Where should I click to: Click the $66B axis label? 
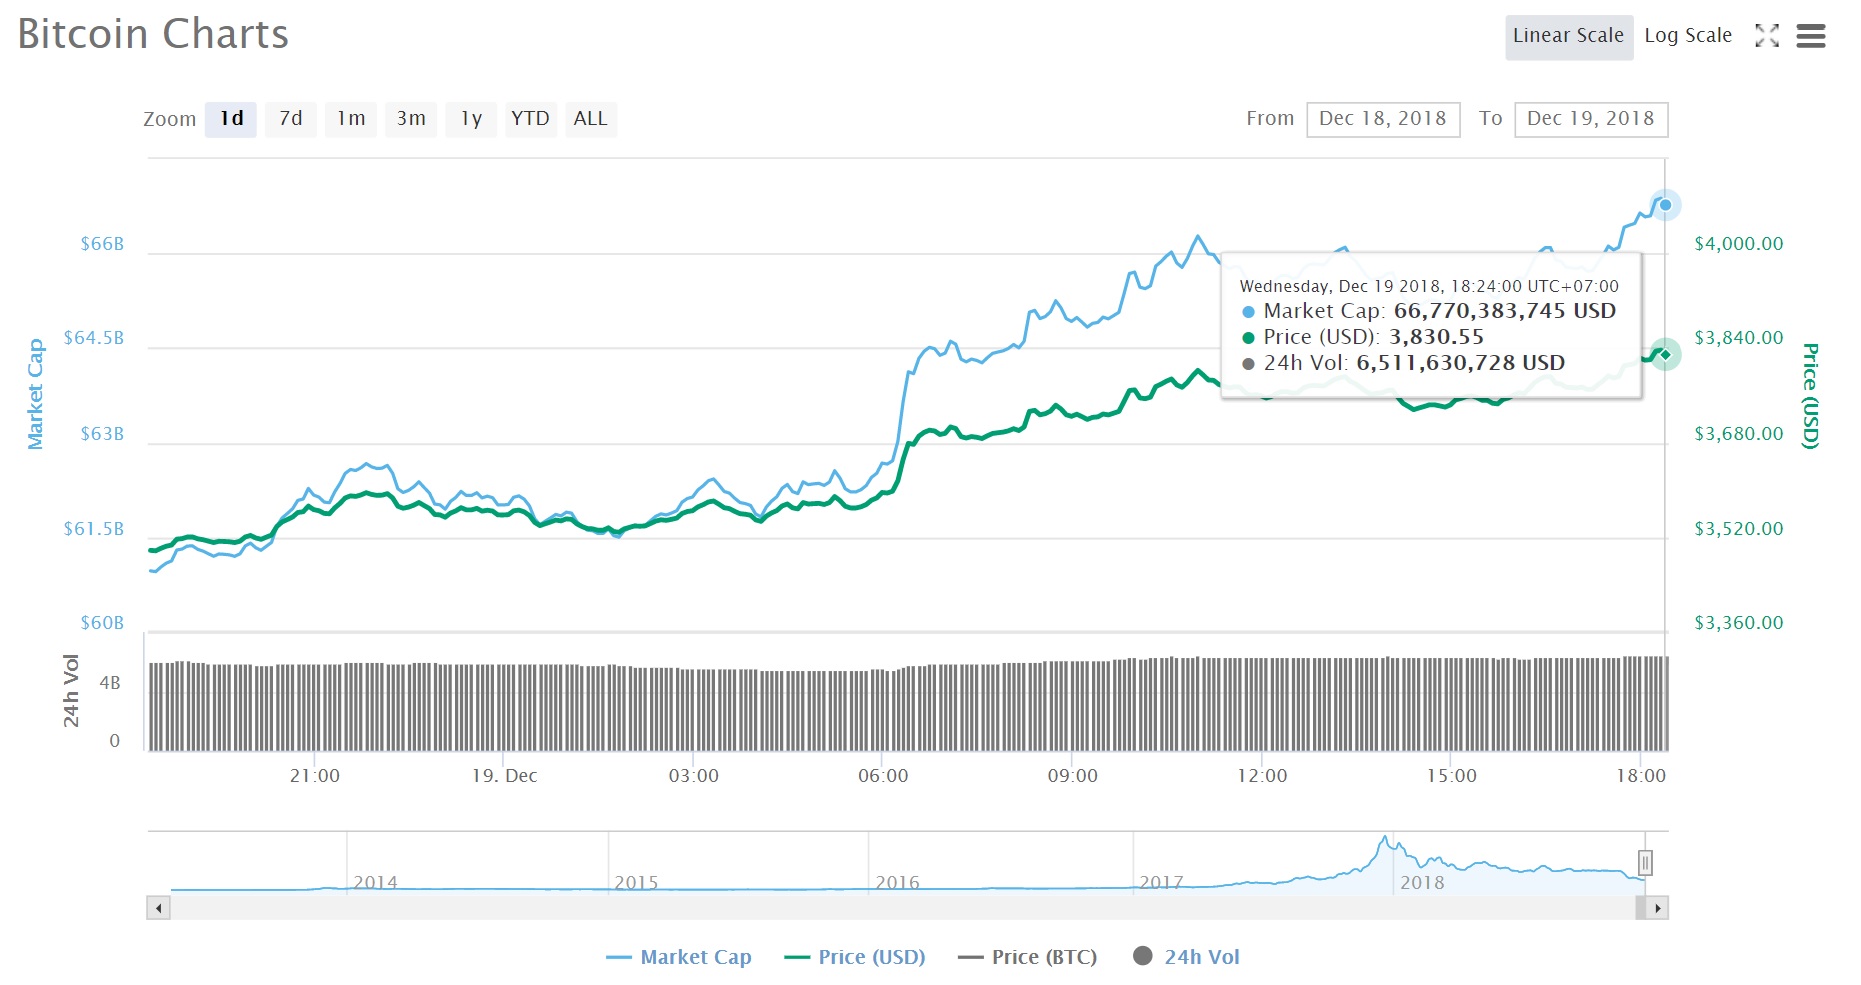[102, 244]
